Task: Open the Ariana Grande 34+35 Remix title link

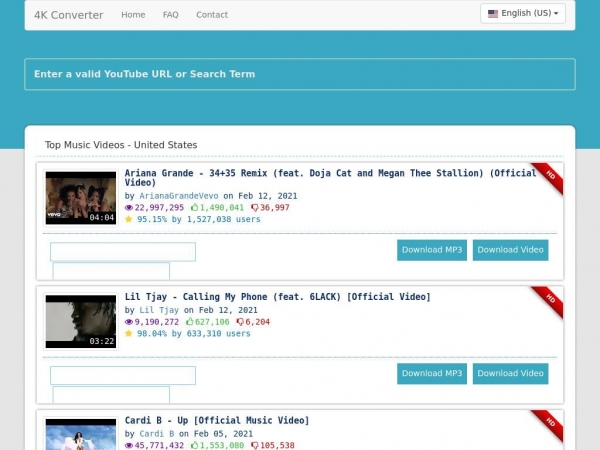Action: pyautogui.click(x=331, y=178)
